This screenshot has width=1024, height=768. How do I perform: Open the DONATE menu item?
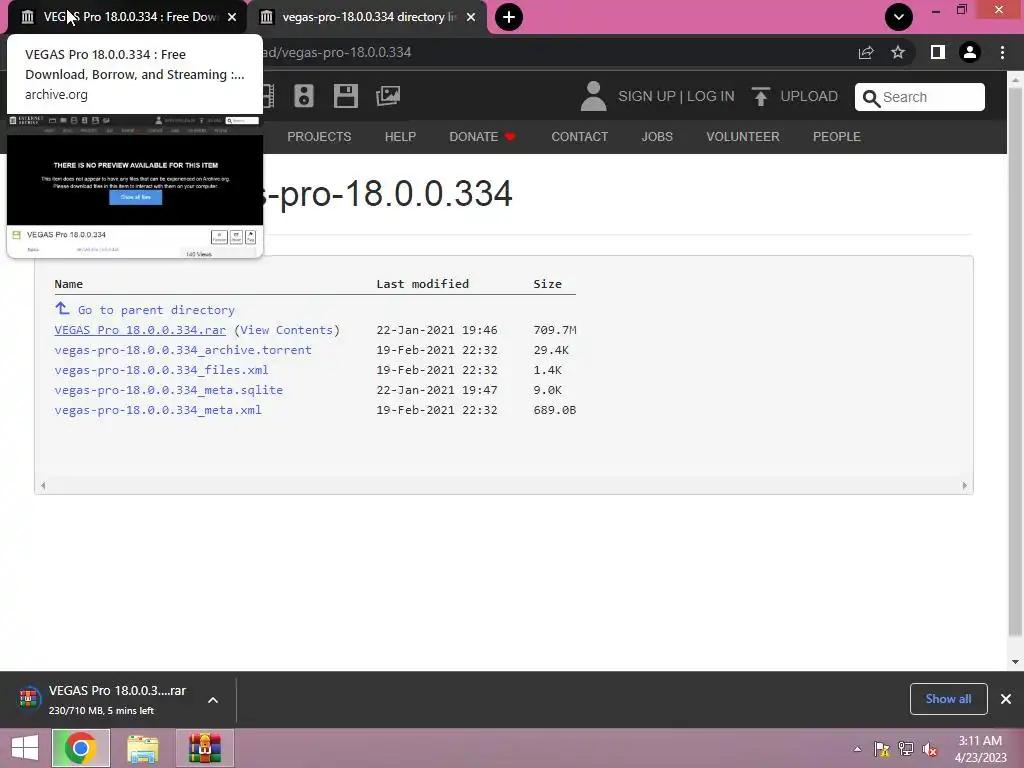pyautogui.click(x=482, y=136)
